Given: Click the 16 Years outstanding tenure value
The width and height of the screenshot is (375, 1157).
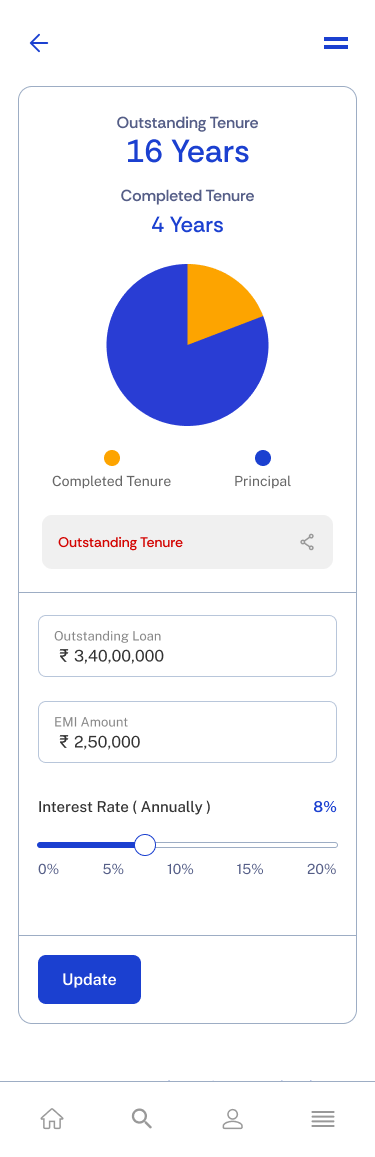Looking at the screenshot, I should pos(188,151).
